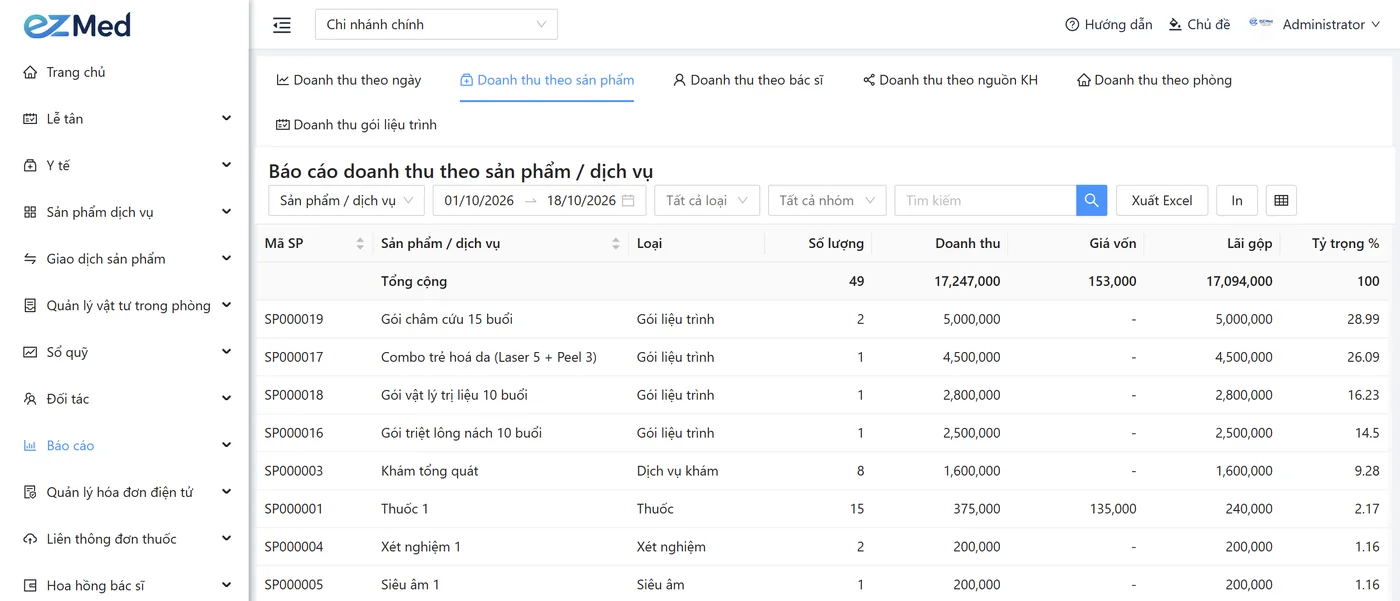The height and width of the screenshot is (601, 1400).
Task: Switch to Doanh thu theo nguồn KH tab
Action: click(951, 80)
